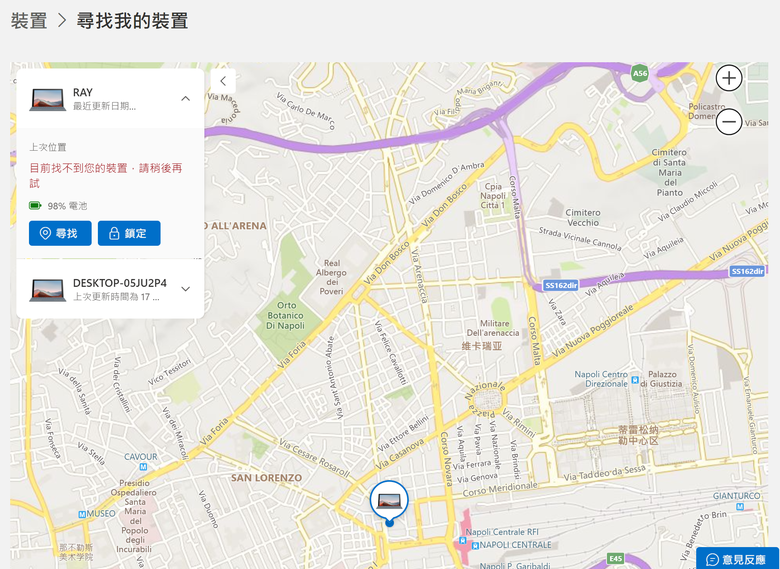Expand the DESKTOP-05JU2P4 device entry
This screenshot has height=569, width=780.
click(186, 289)
